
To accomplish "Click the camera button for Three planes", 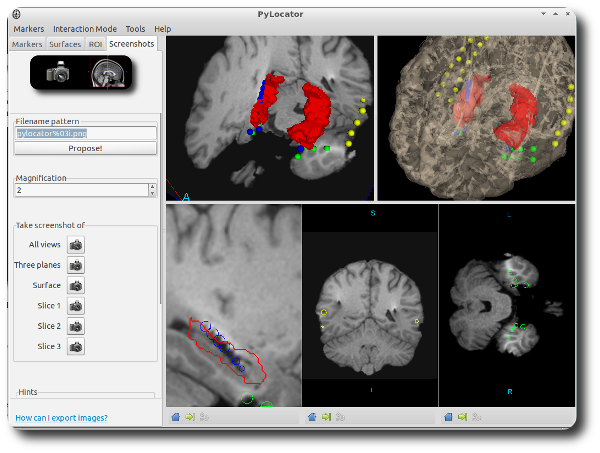I will click(76, 265).
